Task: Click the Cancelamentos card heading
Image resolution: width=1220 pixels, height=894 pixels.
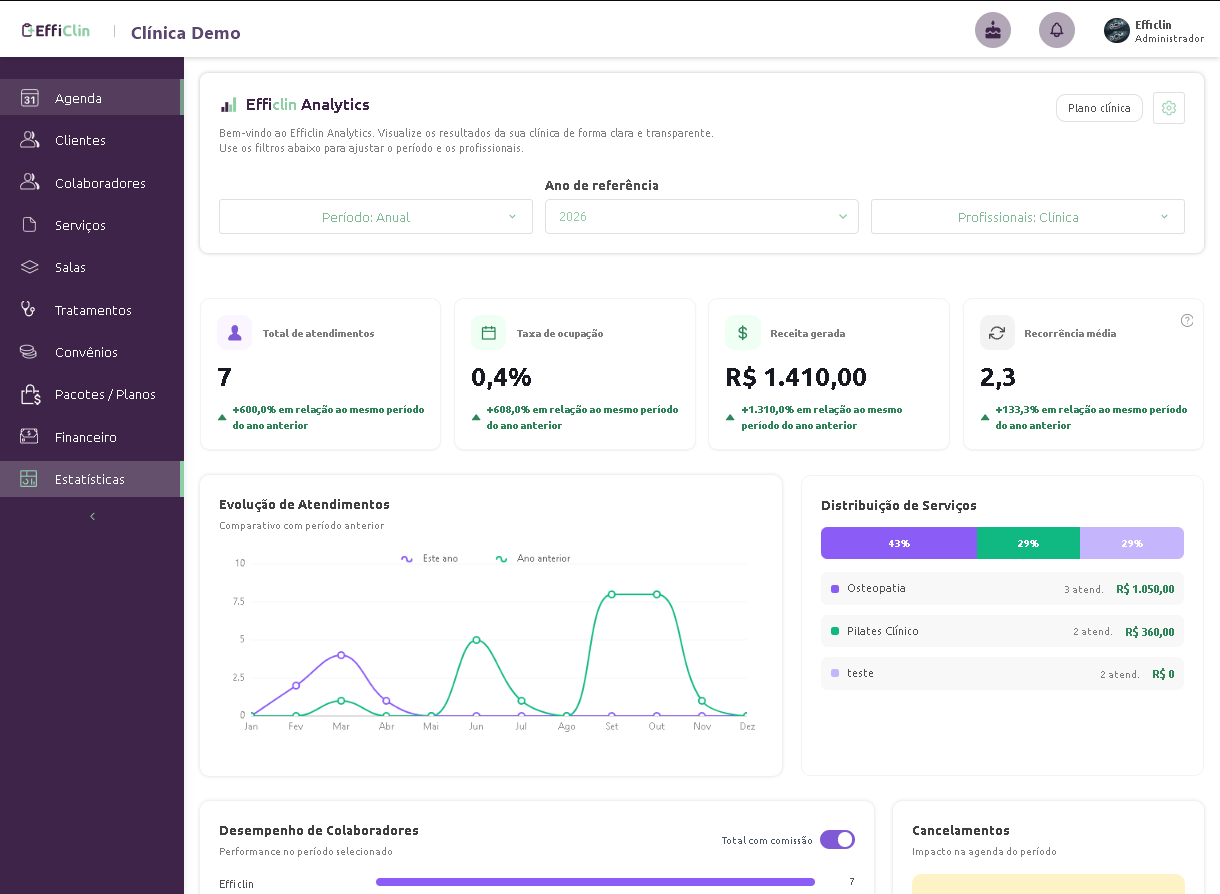Action: click(961, 830)
